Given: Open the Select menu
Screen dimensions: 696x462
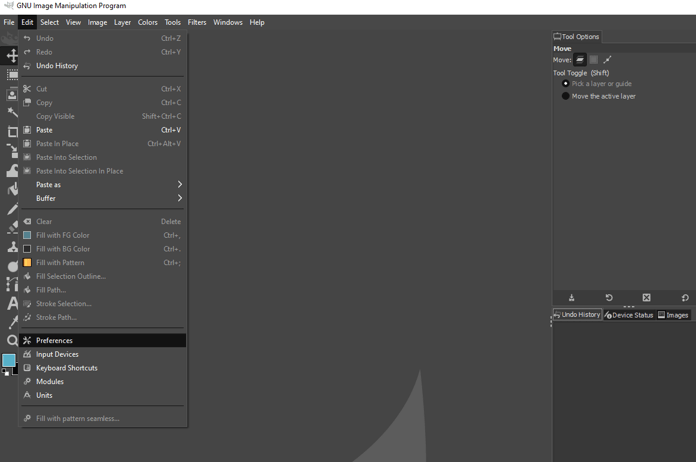Looking at the screenshot, I should [49, 22].
